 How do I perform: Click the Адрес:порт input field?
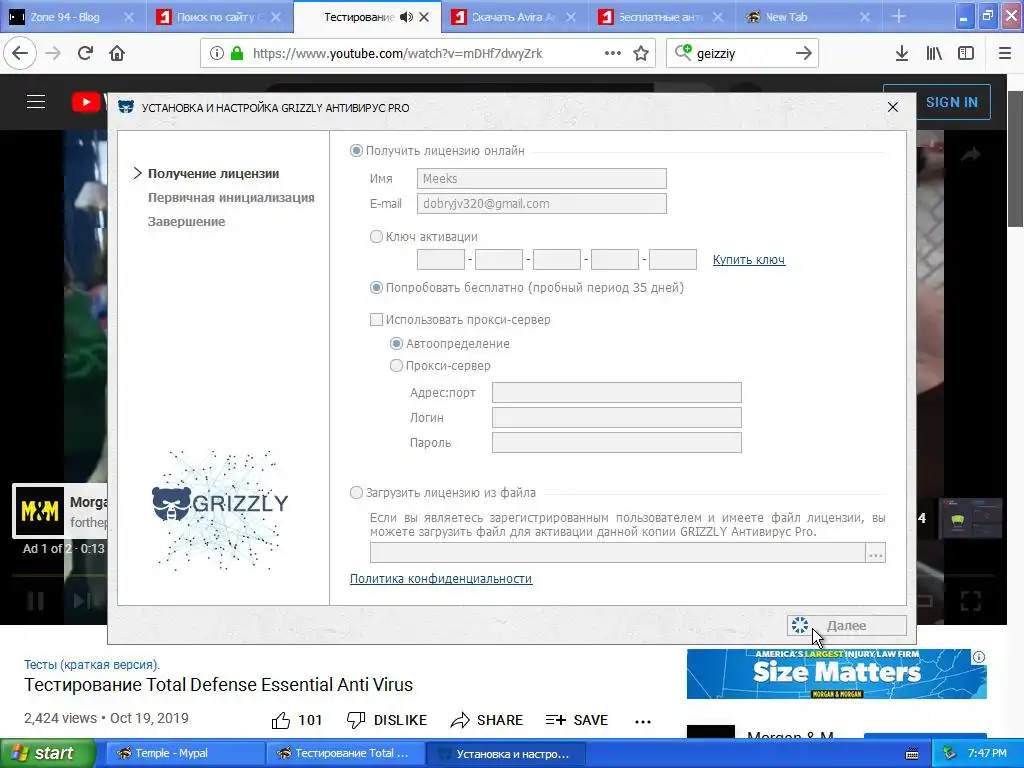[x=616, y=392]
